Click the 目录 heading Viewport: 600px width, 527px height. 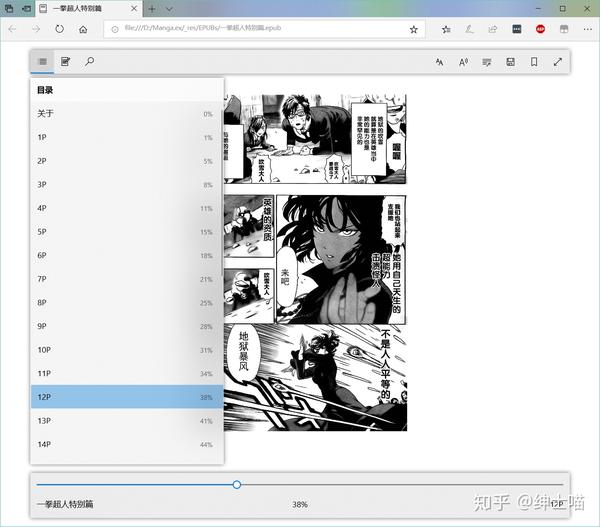coord(45,90)
